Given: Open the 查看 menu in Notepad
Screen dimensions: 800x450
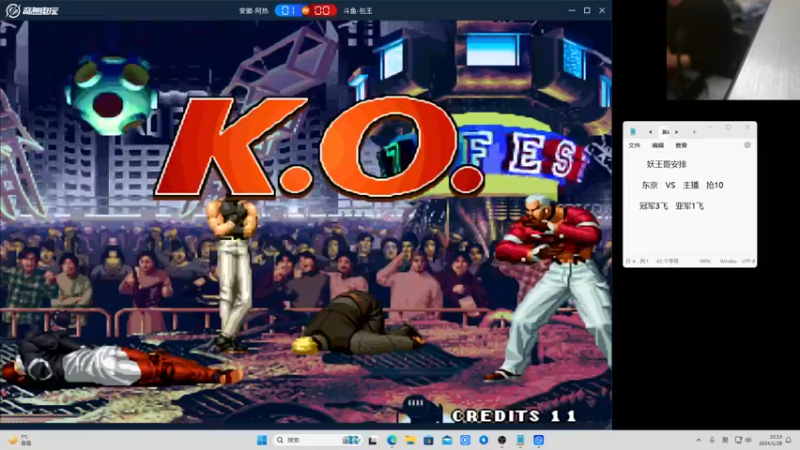Looking at the screenshot, I should (x=681, y=145).
